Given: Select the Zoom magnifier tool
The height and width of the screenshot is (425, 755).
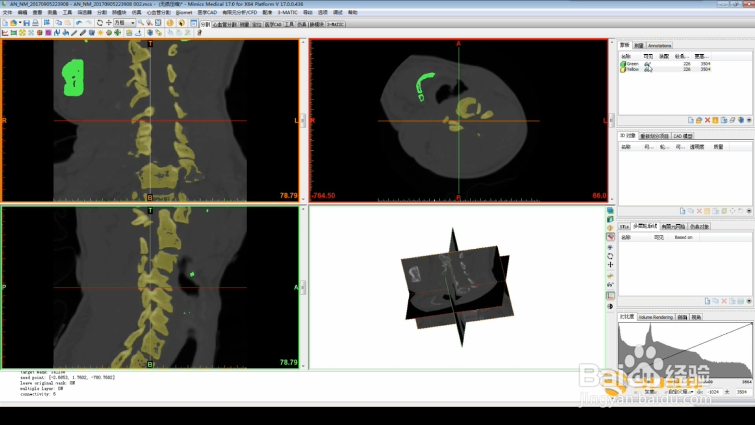Looking at the screenshot, I should click(141, 23).
